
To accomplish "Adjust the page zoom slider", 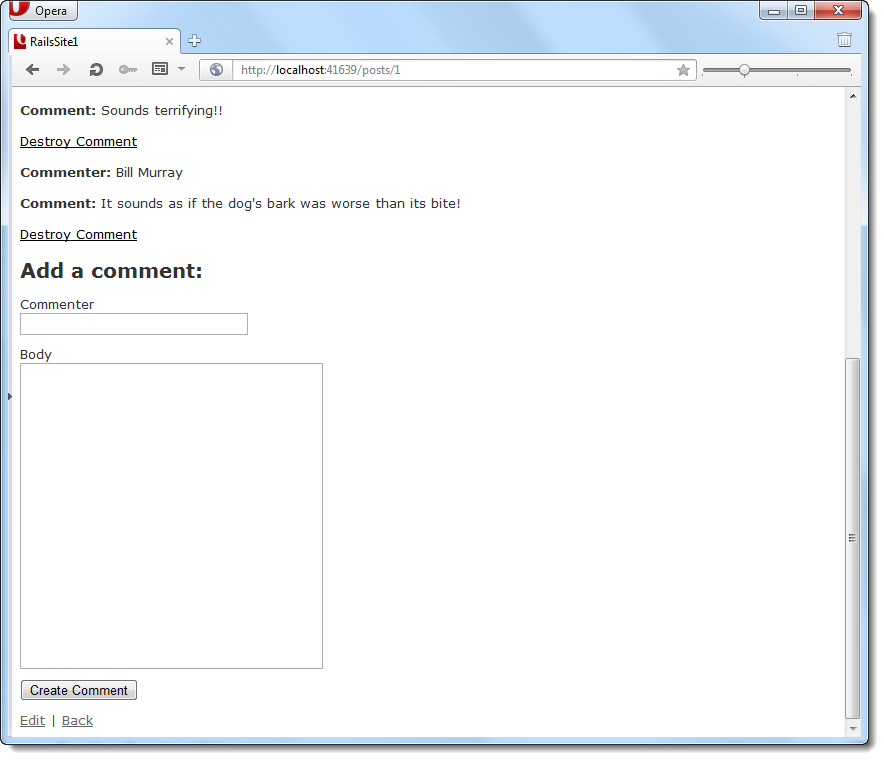I will click(744, 70).
